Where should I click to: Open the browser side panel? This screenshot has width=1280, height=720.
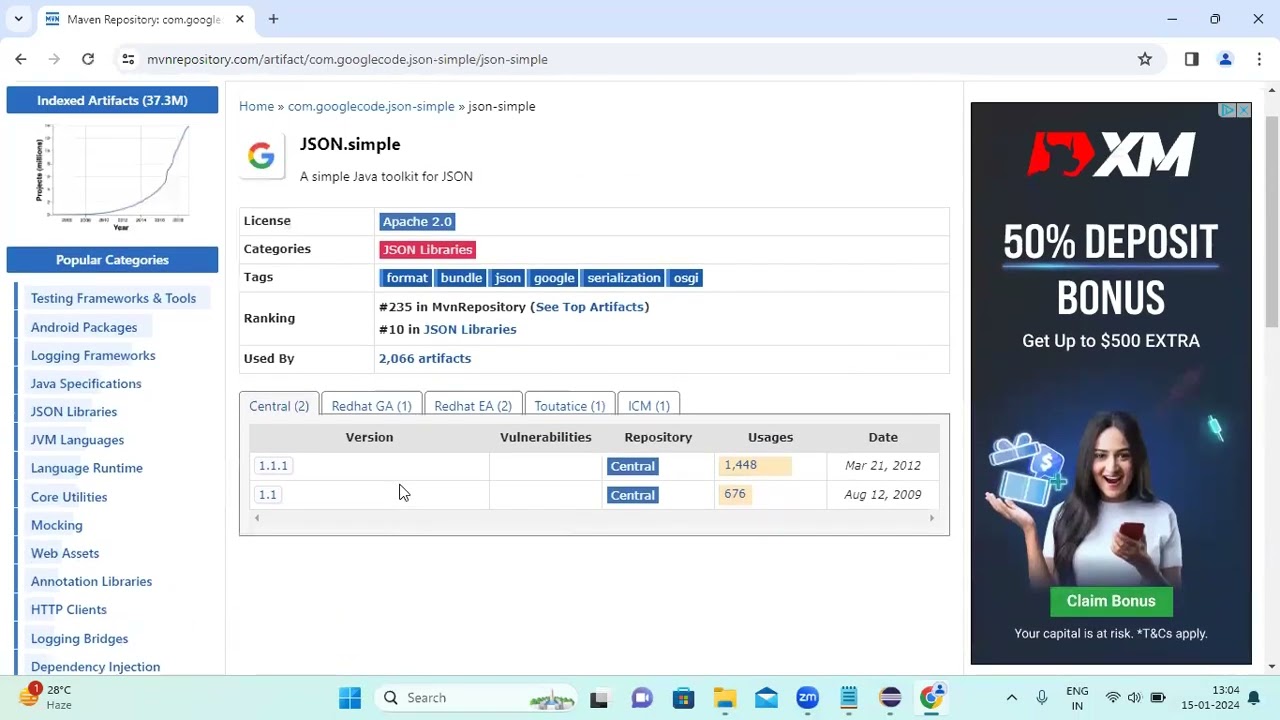pos(1191,59)
